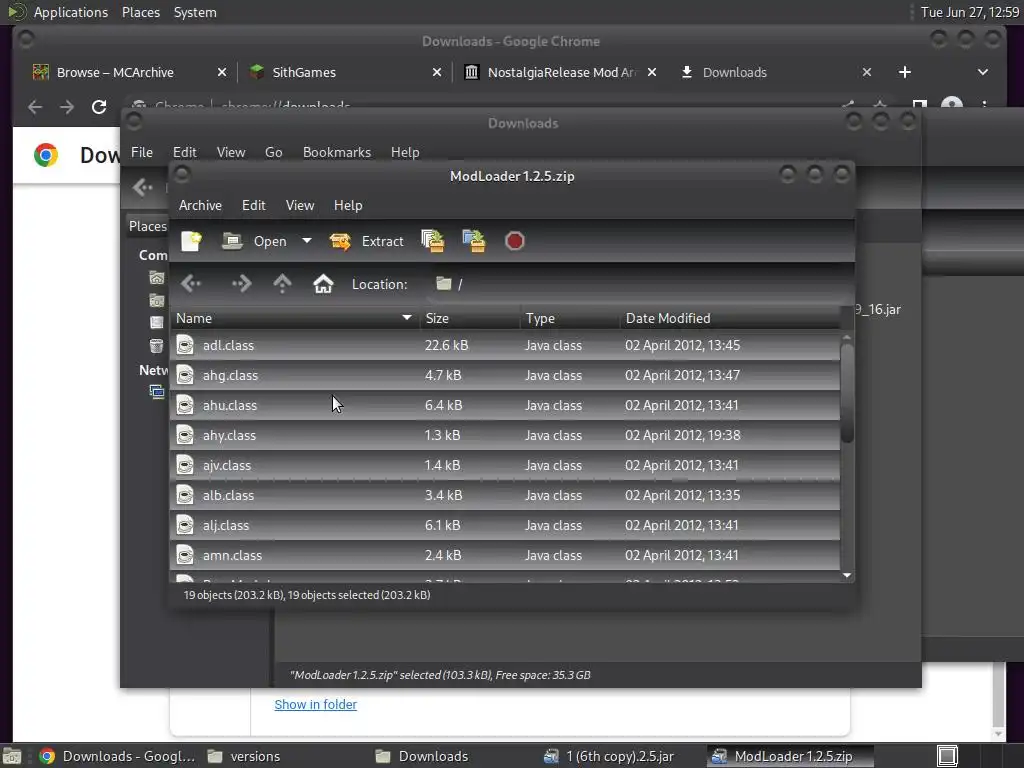
Task: Extract files from the archive
Action: click(367, 241)
